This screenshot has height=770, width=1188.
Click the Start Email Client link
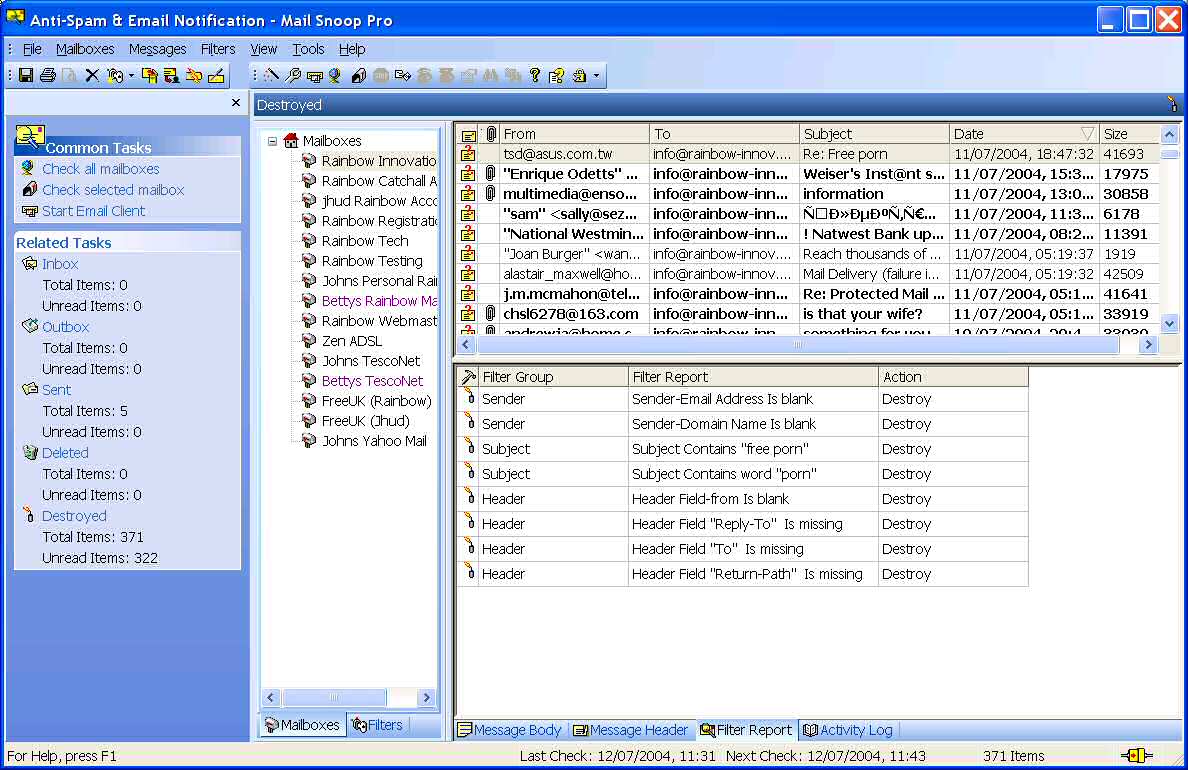pos(93,211)
